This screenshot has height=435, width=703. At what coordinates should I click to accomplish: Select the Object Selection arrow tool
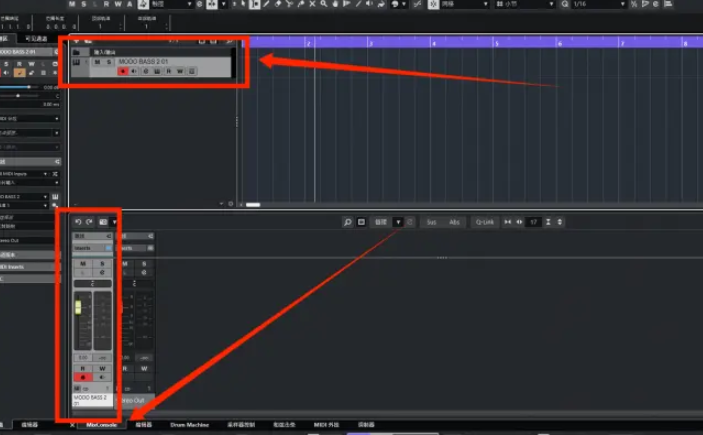(243, 4)
